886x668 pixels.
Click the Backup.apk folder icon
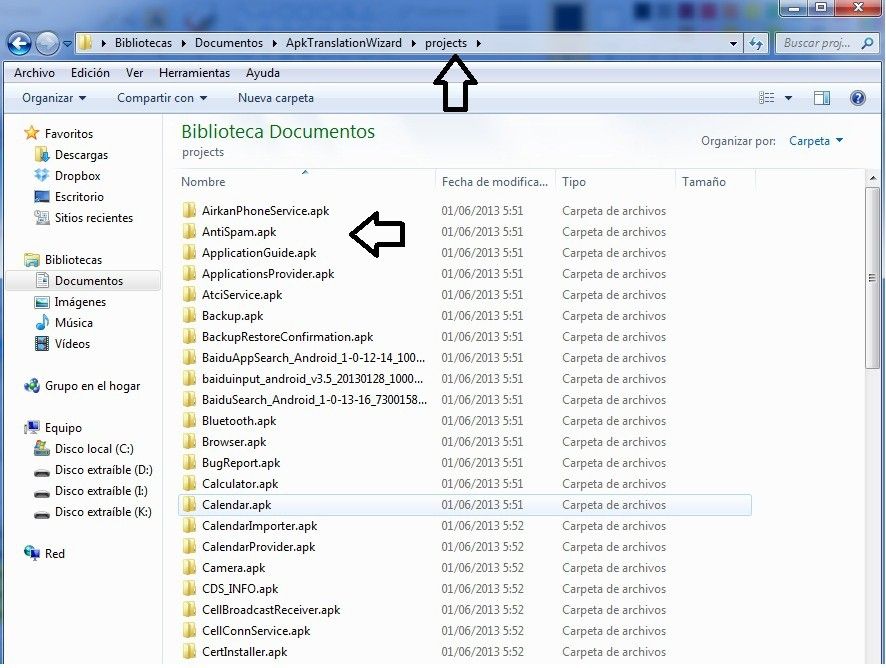189,316
